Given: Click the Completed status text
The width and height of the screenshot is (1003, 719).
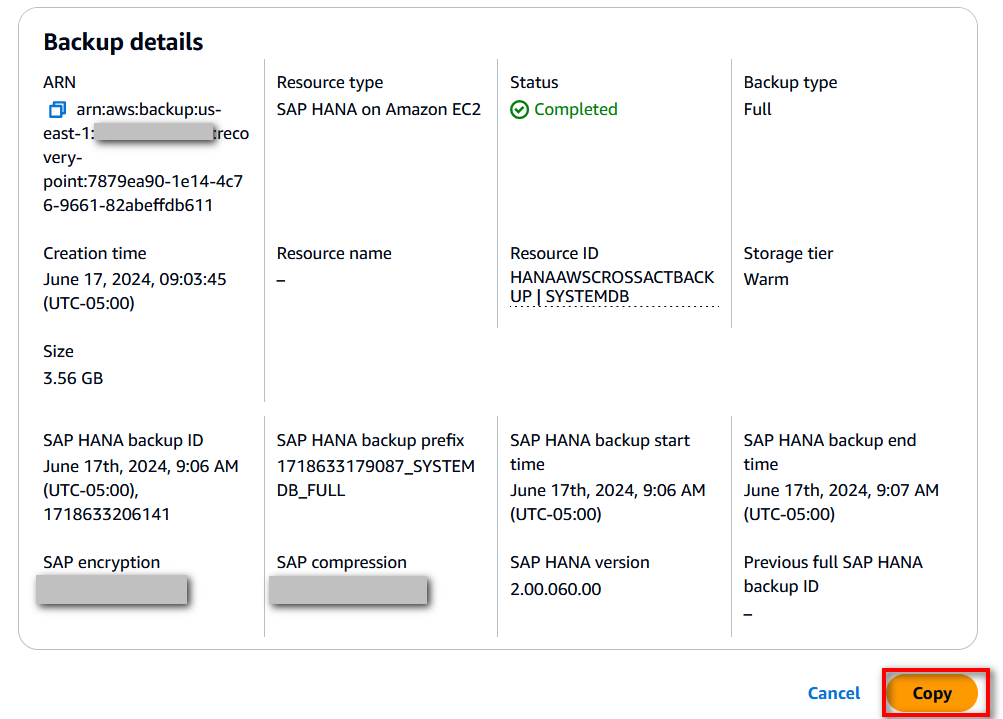Looking at the screenshot, I should [575, 109].
